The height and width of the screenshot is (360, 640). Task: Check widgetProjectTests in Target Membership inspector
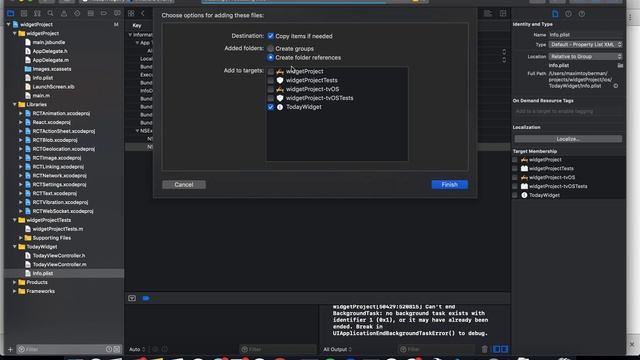click(x=515, y=169)
